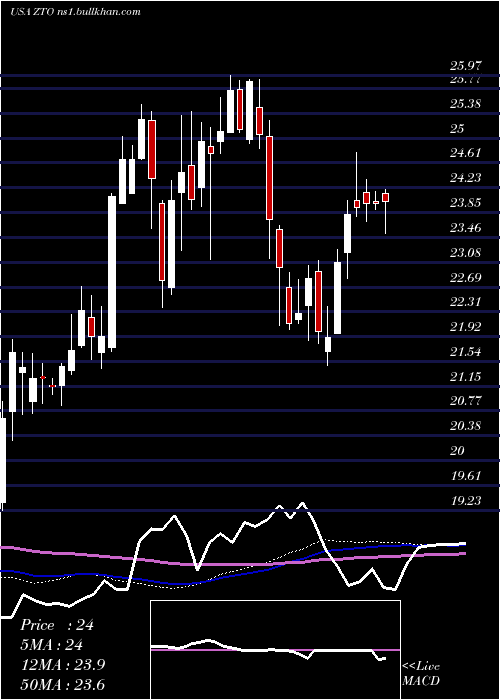
Task: Click the '12MA : 23.9' readout
Action: tap(62, 665)
